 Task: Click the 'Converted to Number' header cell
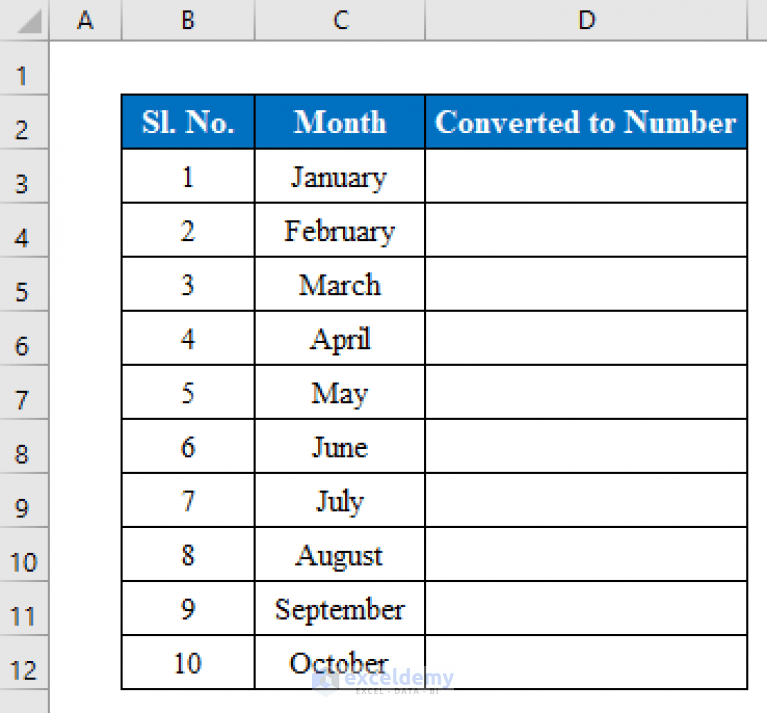(x=586, y=122)
